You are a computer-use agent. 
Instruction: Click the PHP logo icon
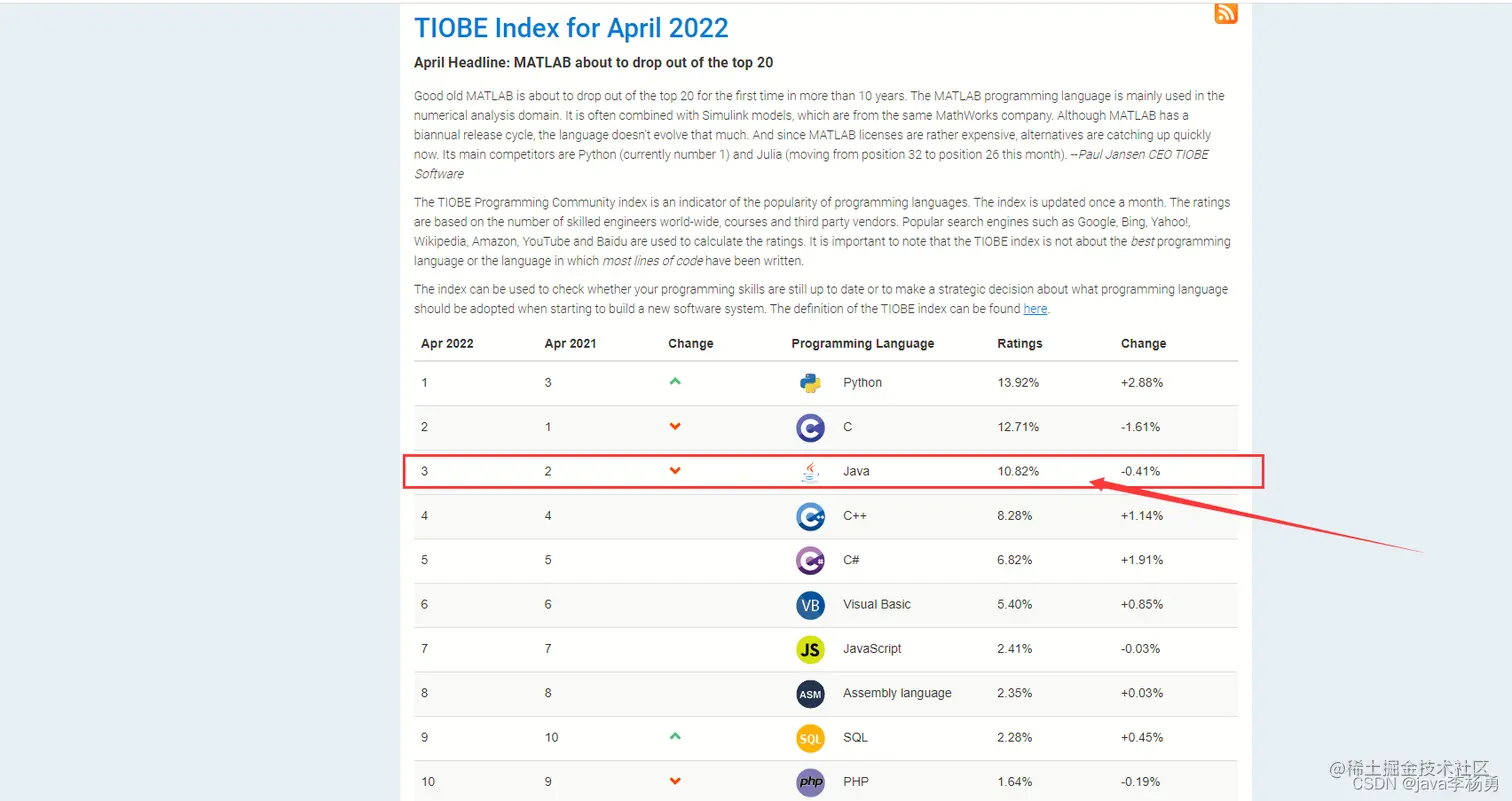pyautogui.click(x=810, y=782)
